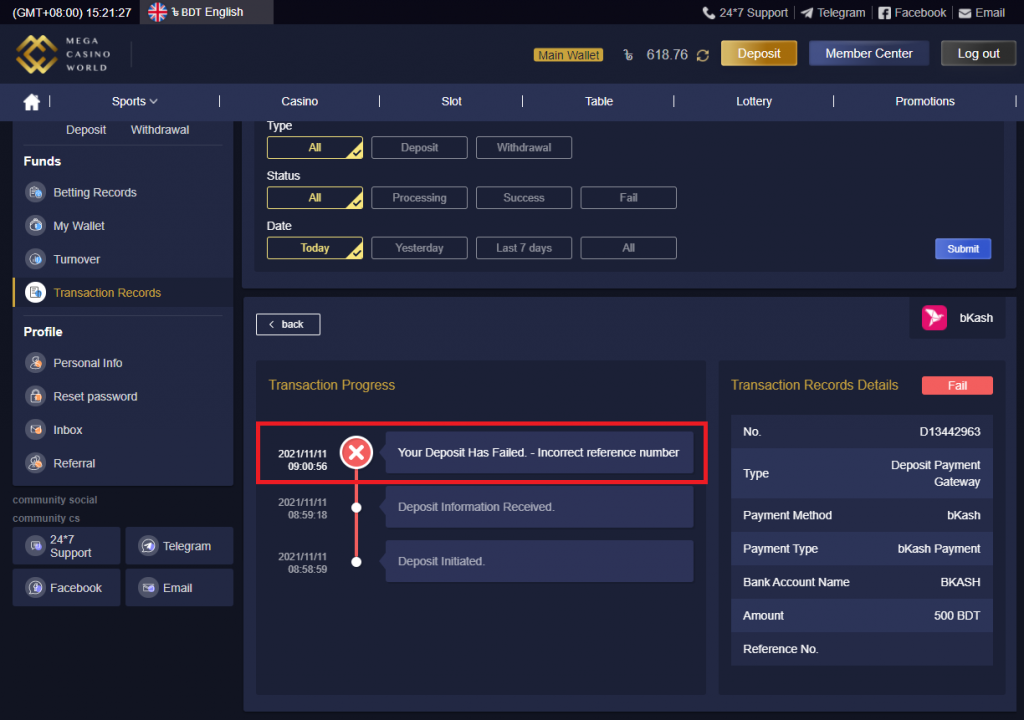Click the Log out button
The height and width of the screenshot is (720, 1024).
click(x=978, y=54)
